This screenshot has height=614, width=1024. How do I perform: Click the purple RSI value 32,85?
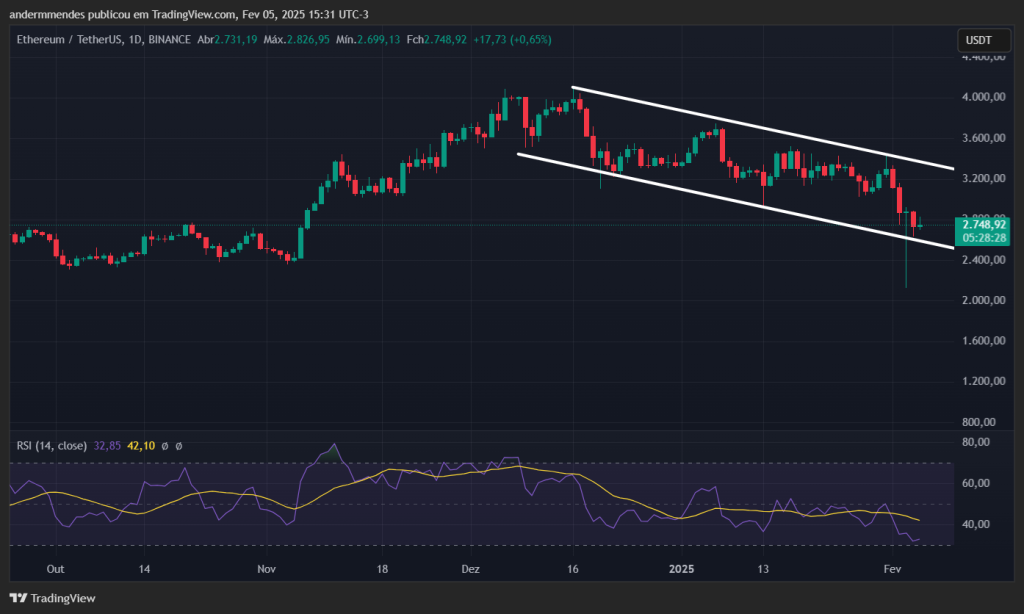pos(107,445)
